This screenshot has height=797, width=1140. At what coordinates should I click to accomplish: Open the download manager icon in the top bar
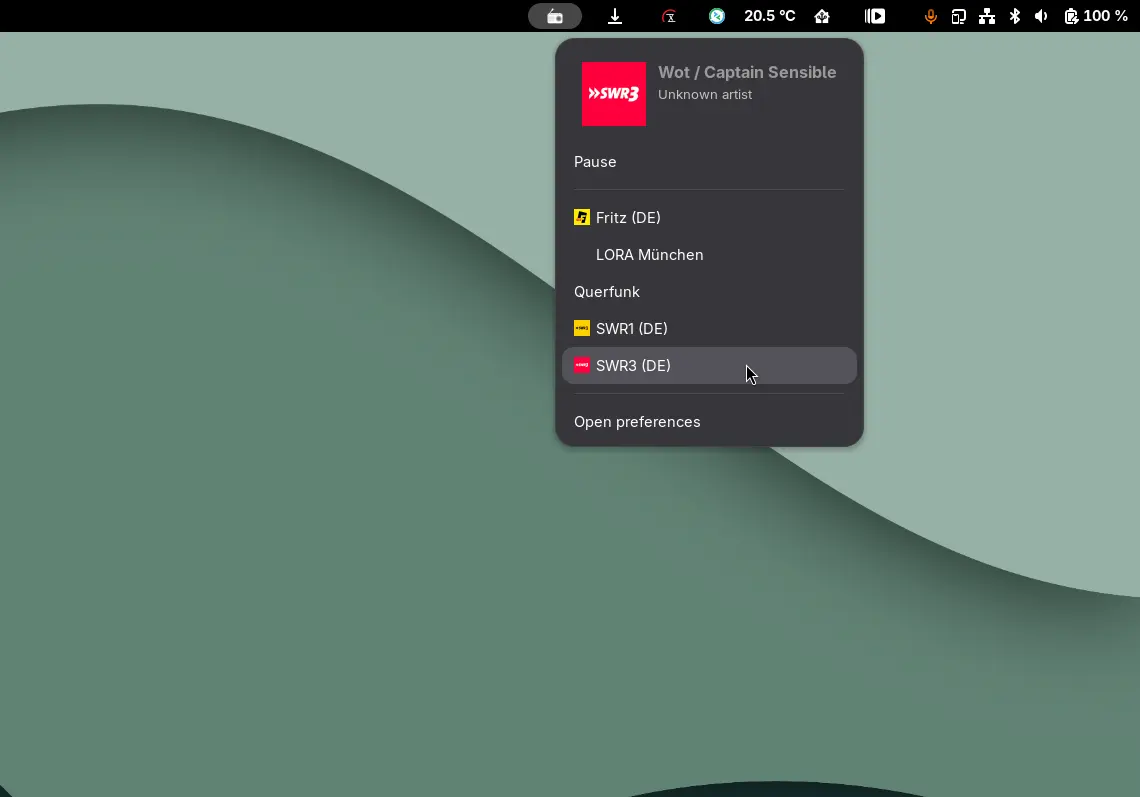click(x=615, y=15)
